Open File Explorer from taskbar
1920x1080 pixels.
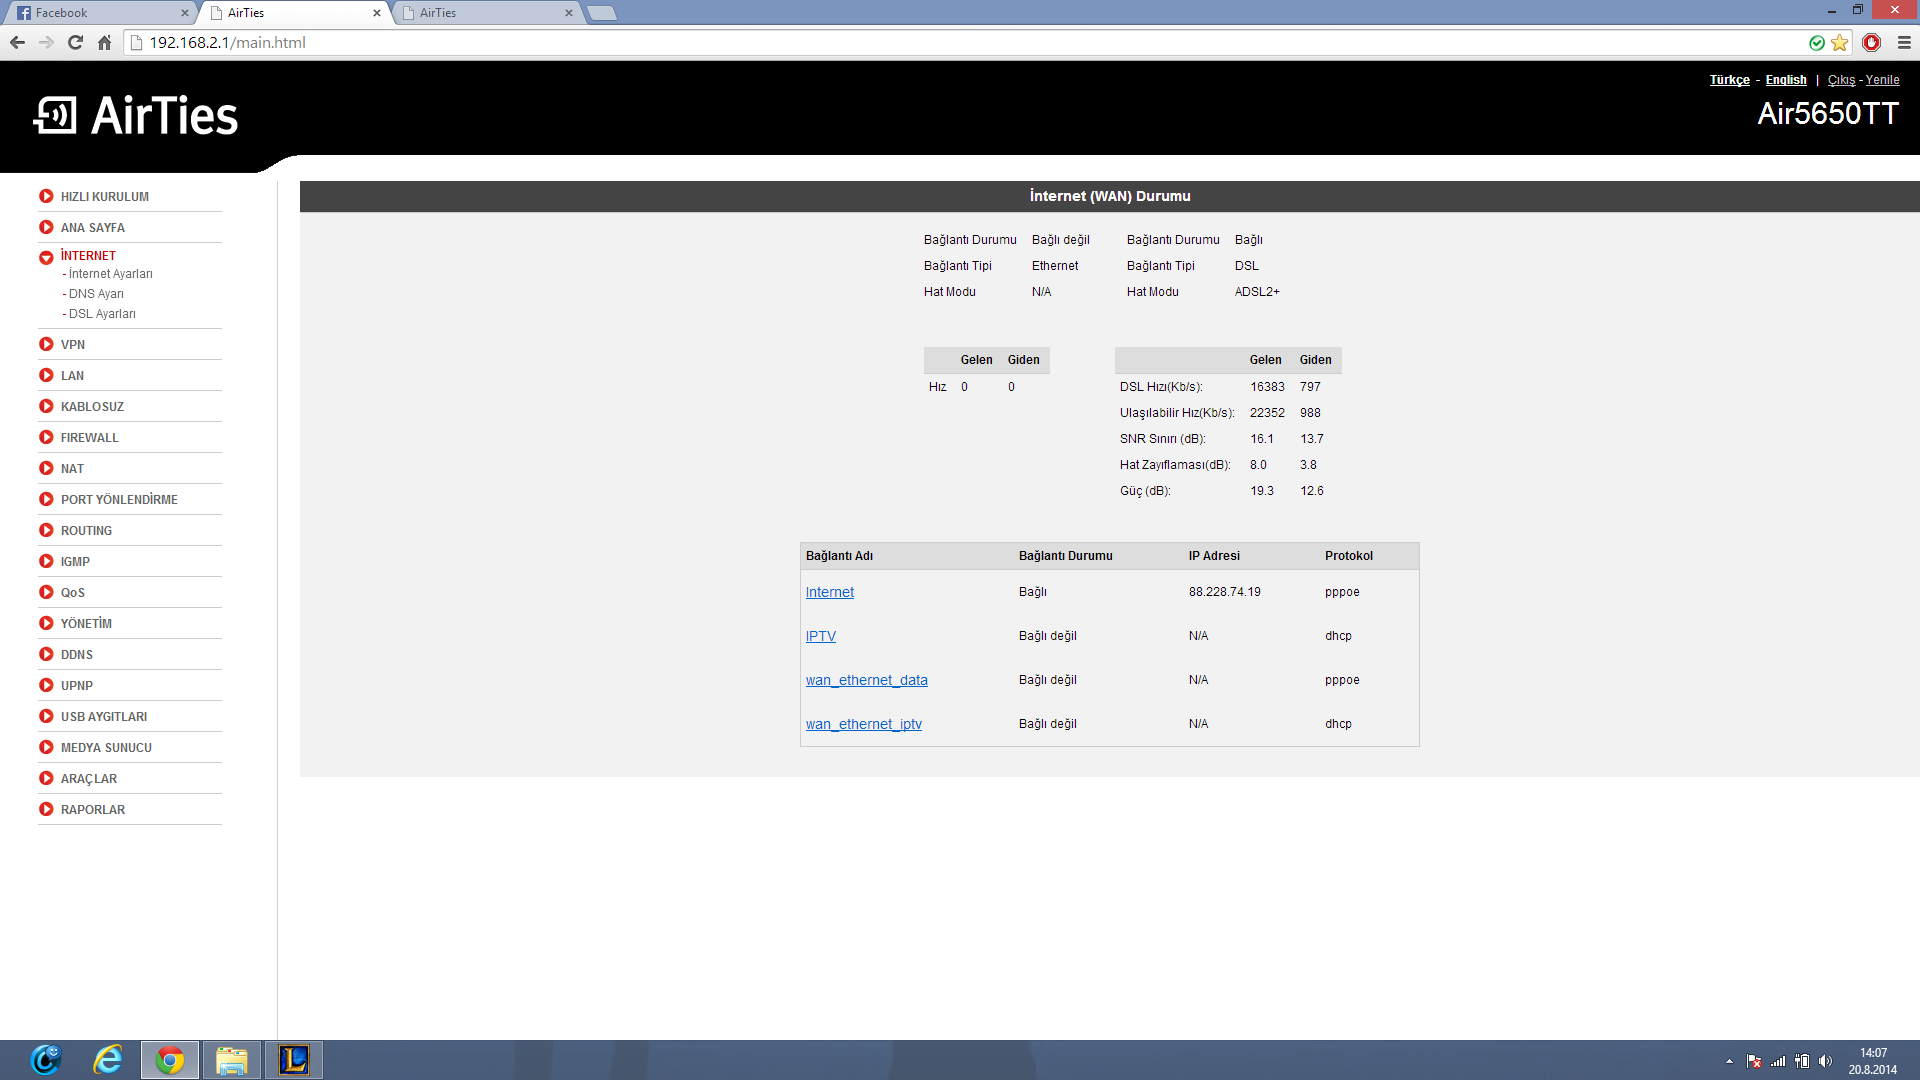click(231, 1060)
